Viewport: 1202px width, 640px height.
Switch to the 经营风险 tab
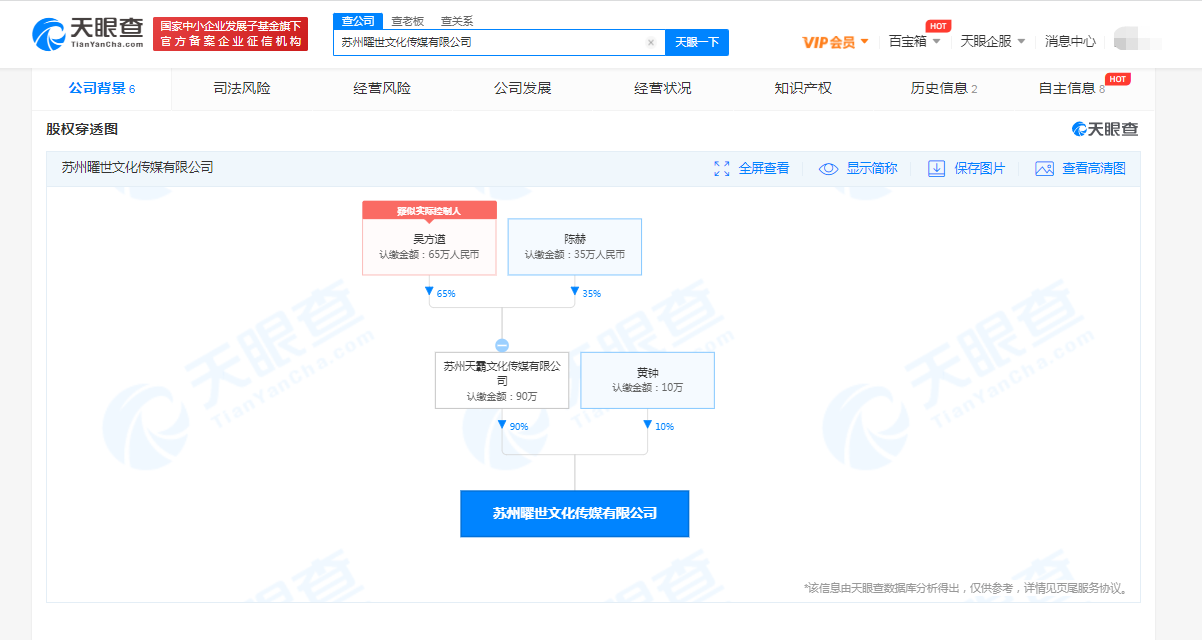(382, 88)
